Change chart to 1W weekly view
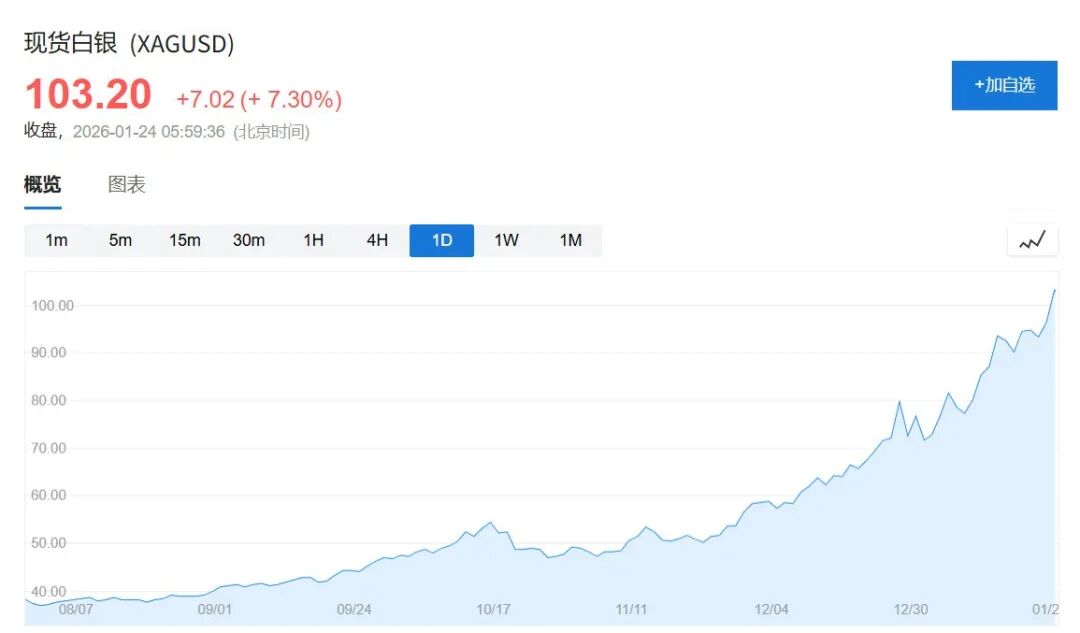This screenshot has height=633, width=1080. [x=506, y=240]
